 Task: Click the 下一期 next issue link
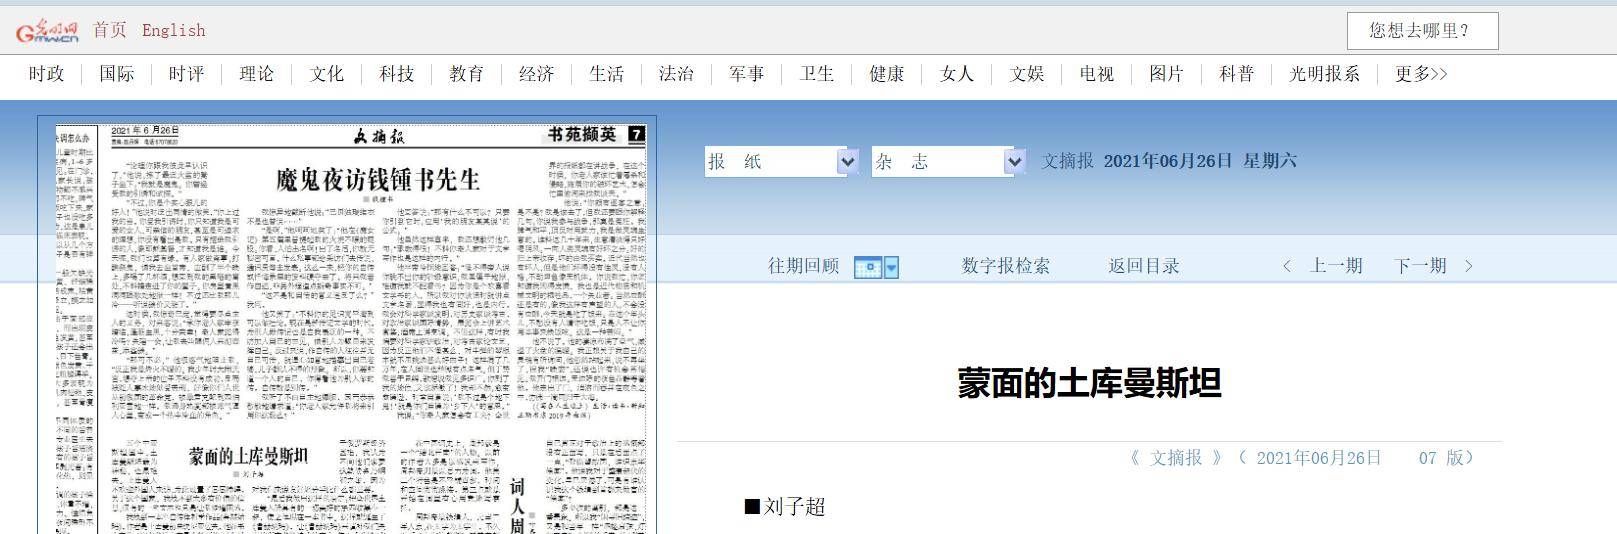click(1420, 266)
